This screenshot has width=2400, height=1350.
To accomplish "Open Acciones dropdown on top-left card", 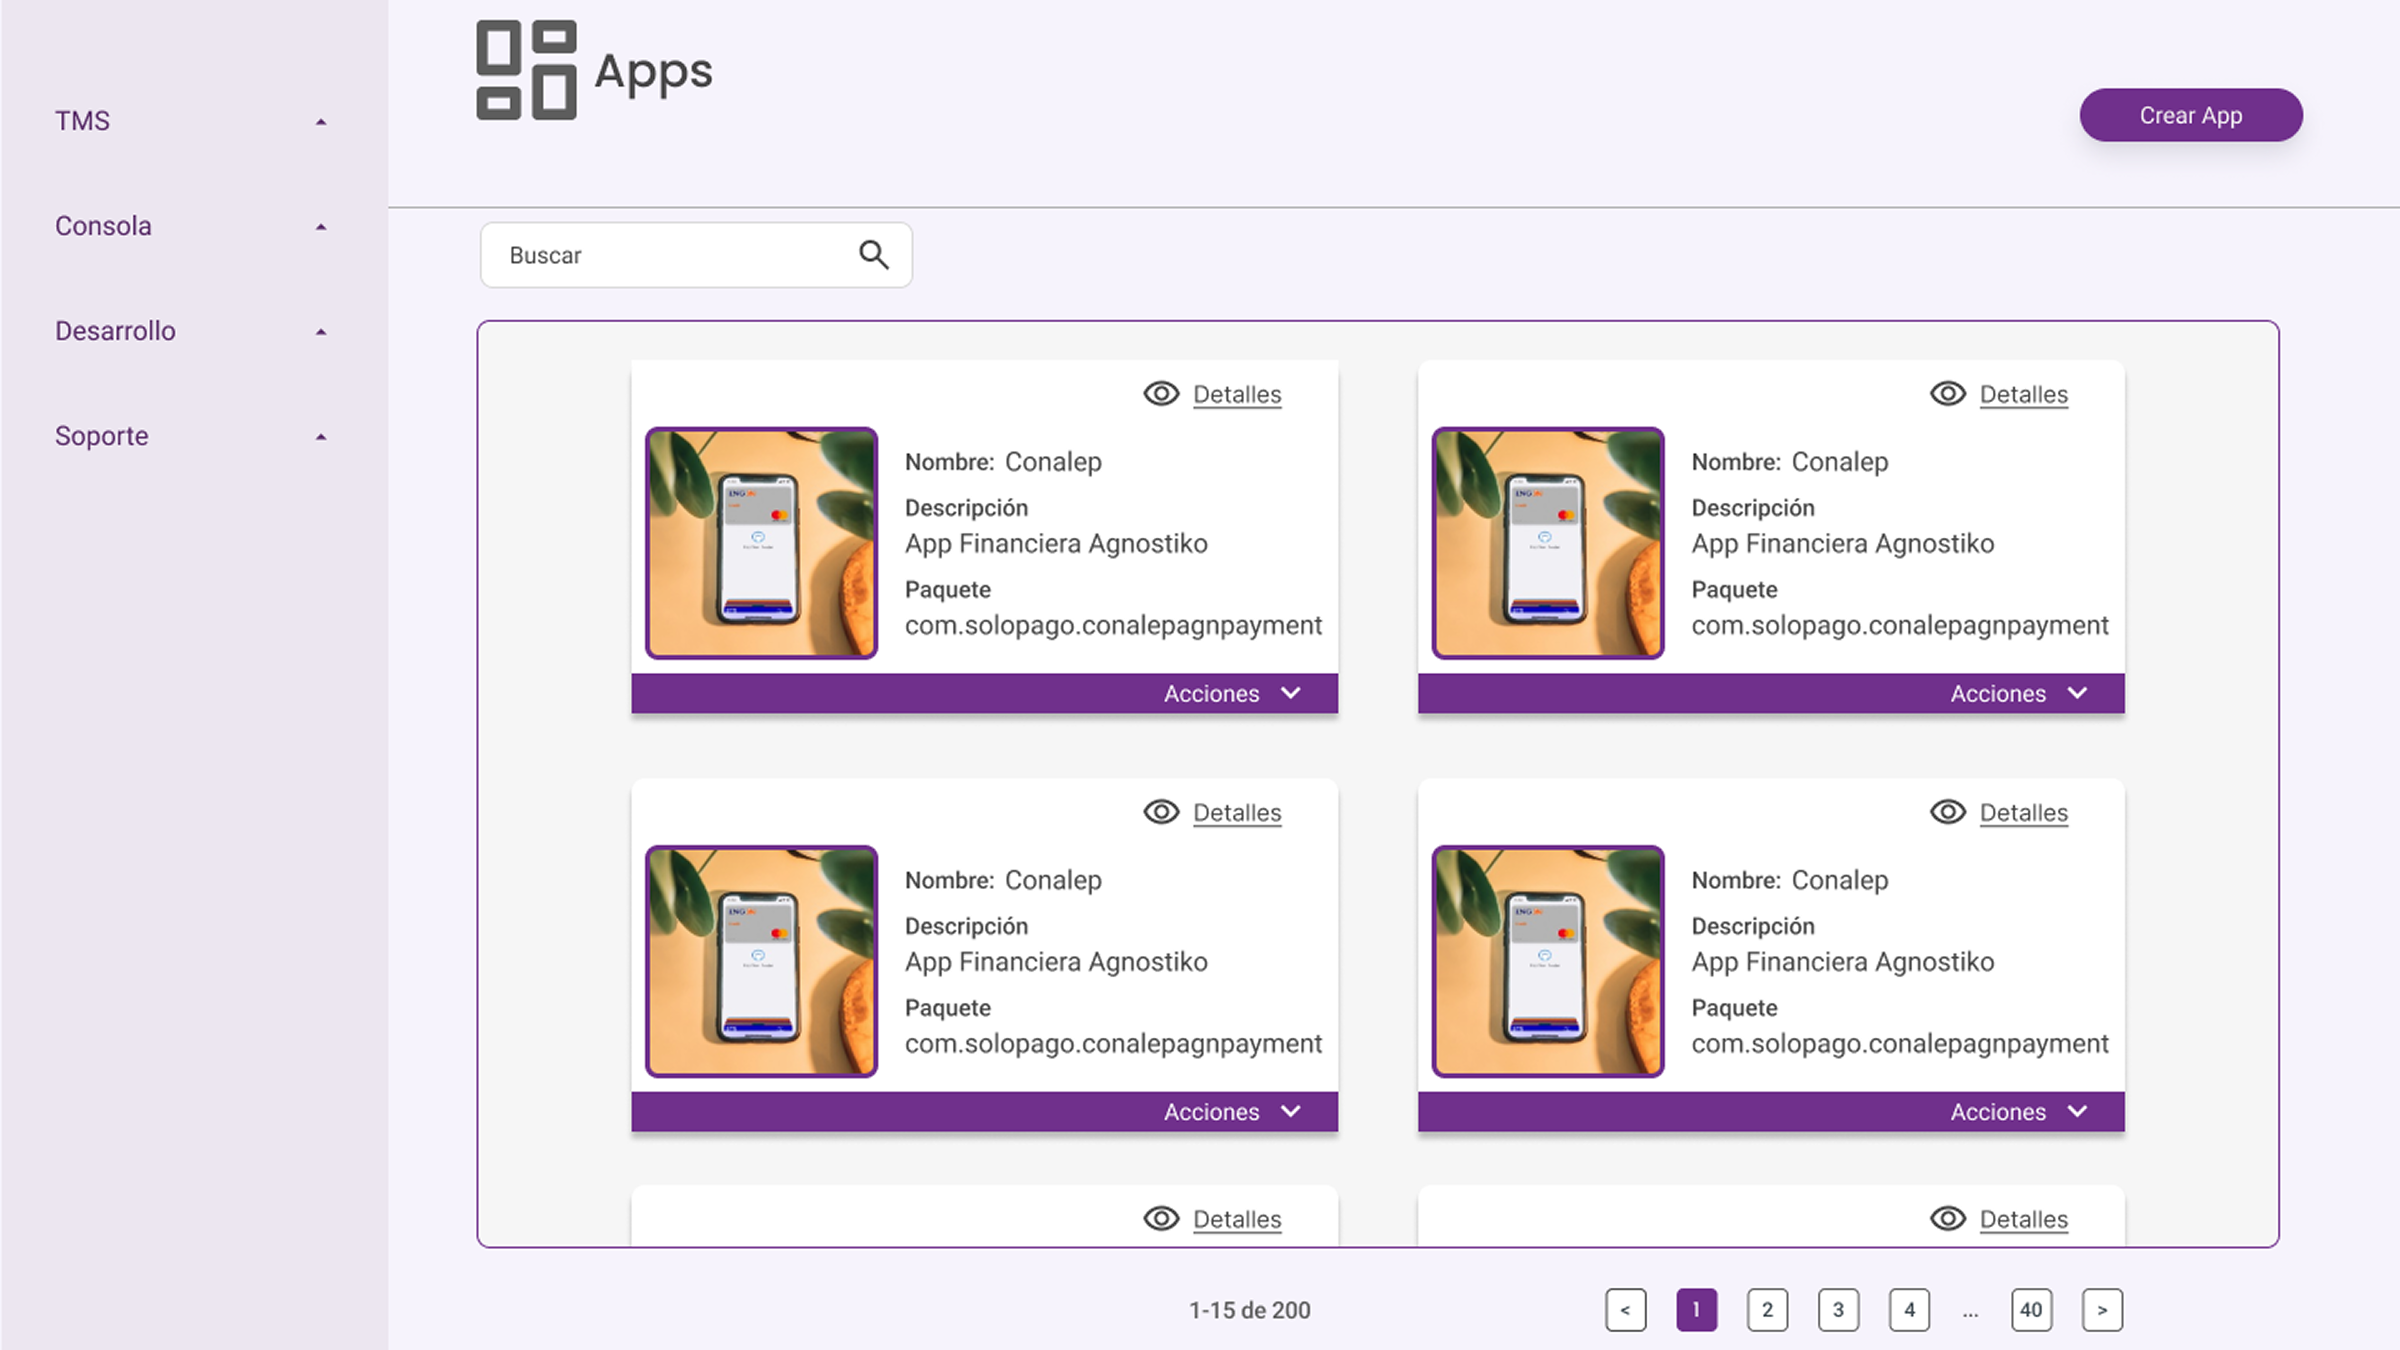I will pos(1232,693).
